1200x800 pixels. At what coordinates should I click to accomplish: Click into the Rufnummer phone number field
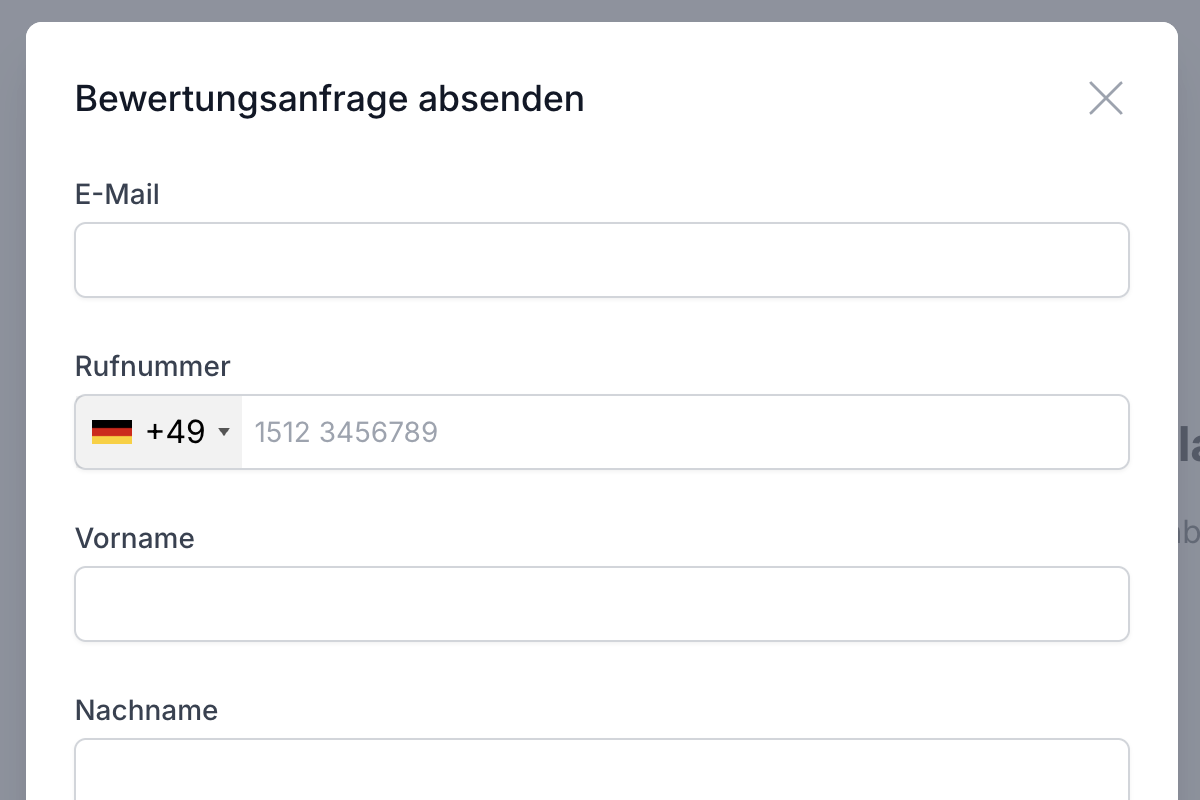coord(684,432)
